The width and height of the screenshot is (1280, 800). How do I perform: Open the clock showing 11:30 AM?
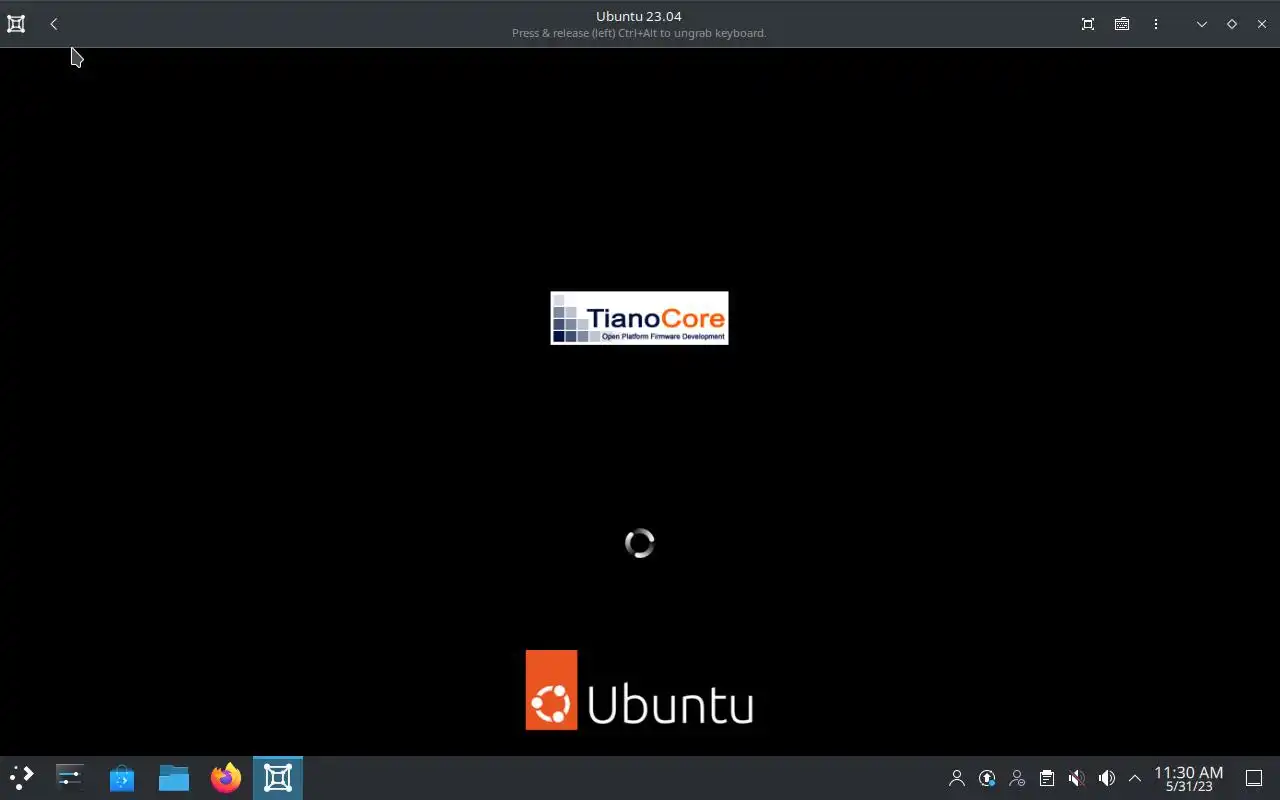point(1189,778)
